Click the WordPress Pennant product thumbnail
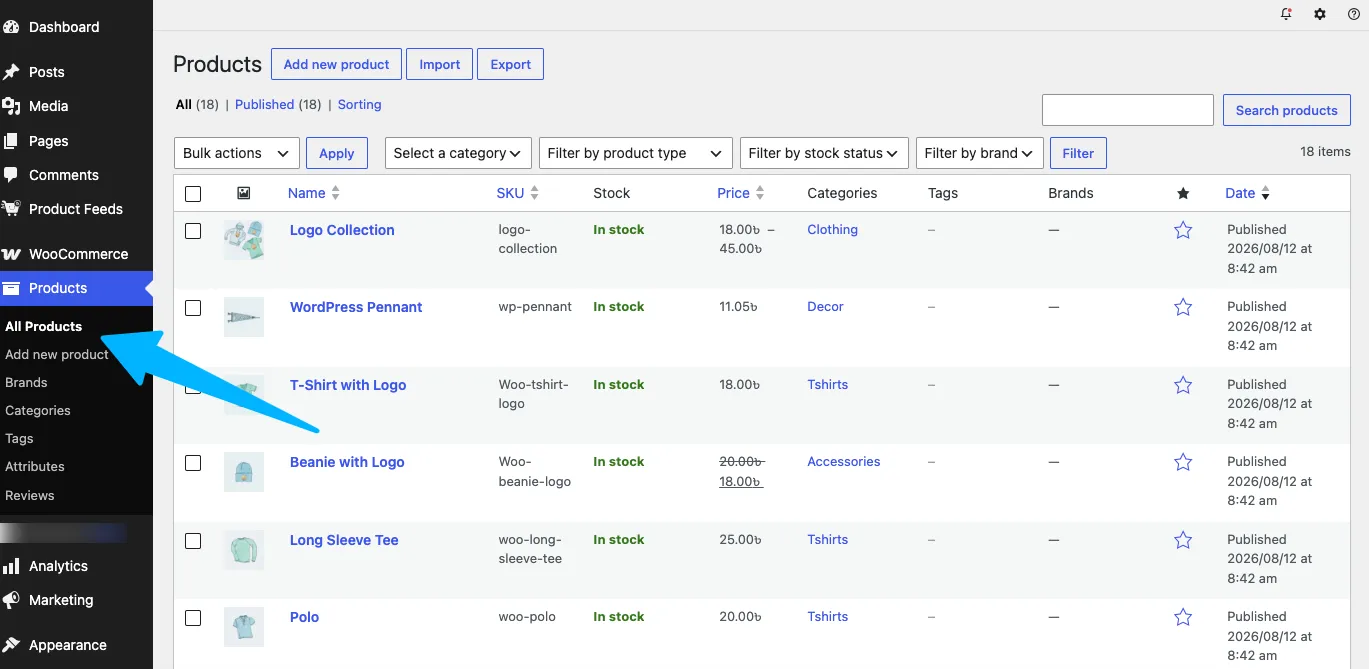The image size is (1369, 669). (244, 317)
